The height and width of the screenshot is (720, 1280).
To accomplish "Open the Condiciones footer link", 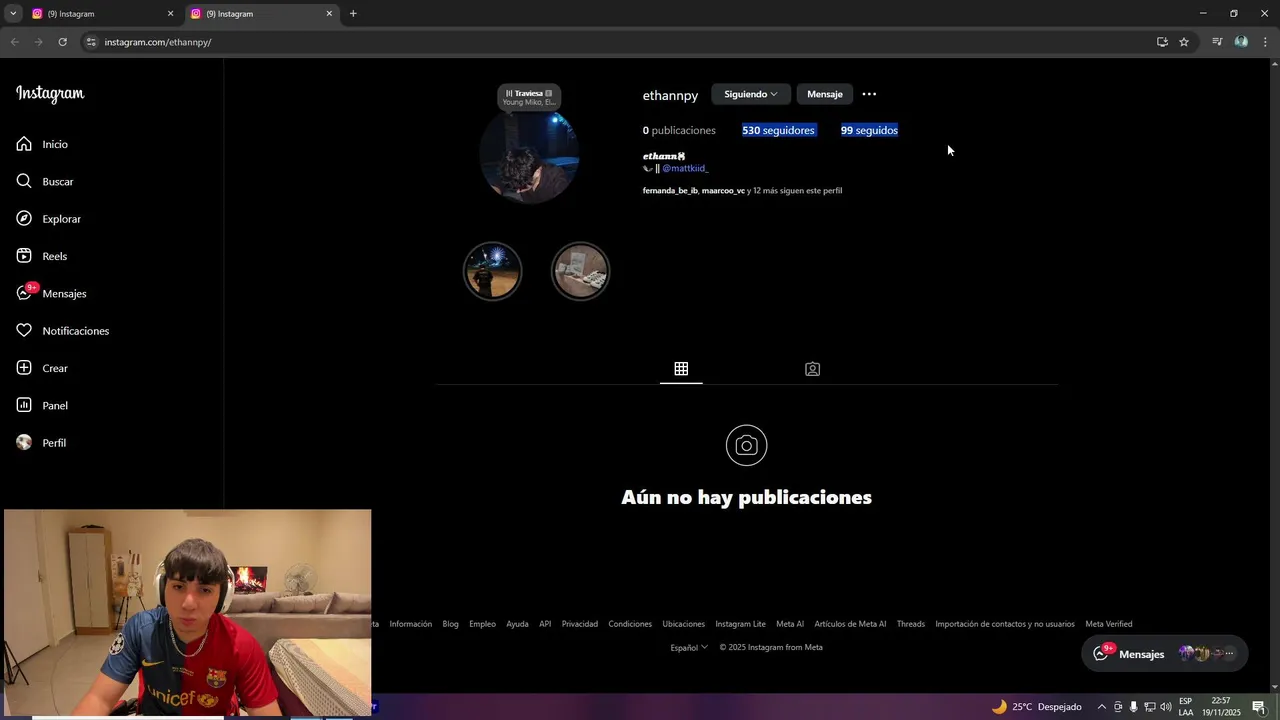I will [x=630, y=624].
